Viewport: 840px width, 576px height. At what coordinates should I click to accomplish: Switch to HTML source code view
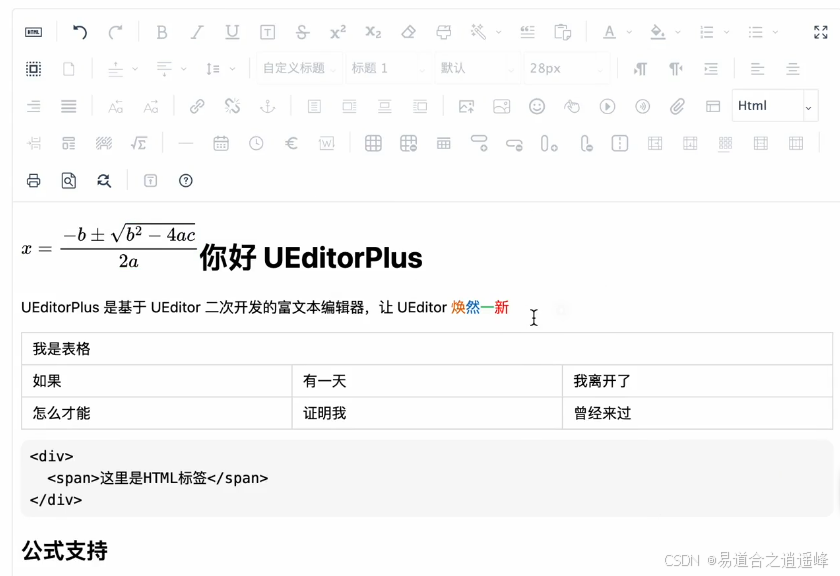tap(31, 31)
